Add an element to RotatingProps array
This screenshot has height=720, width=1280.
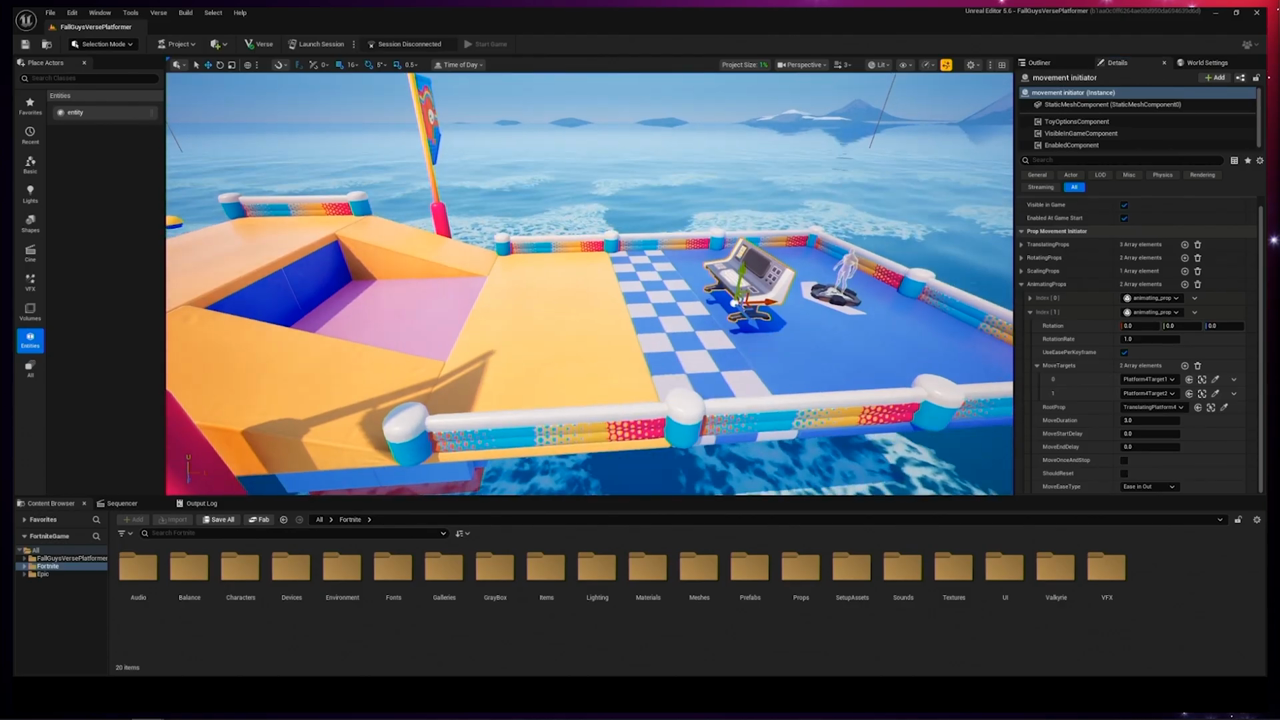[1185, 258]
